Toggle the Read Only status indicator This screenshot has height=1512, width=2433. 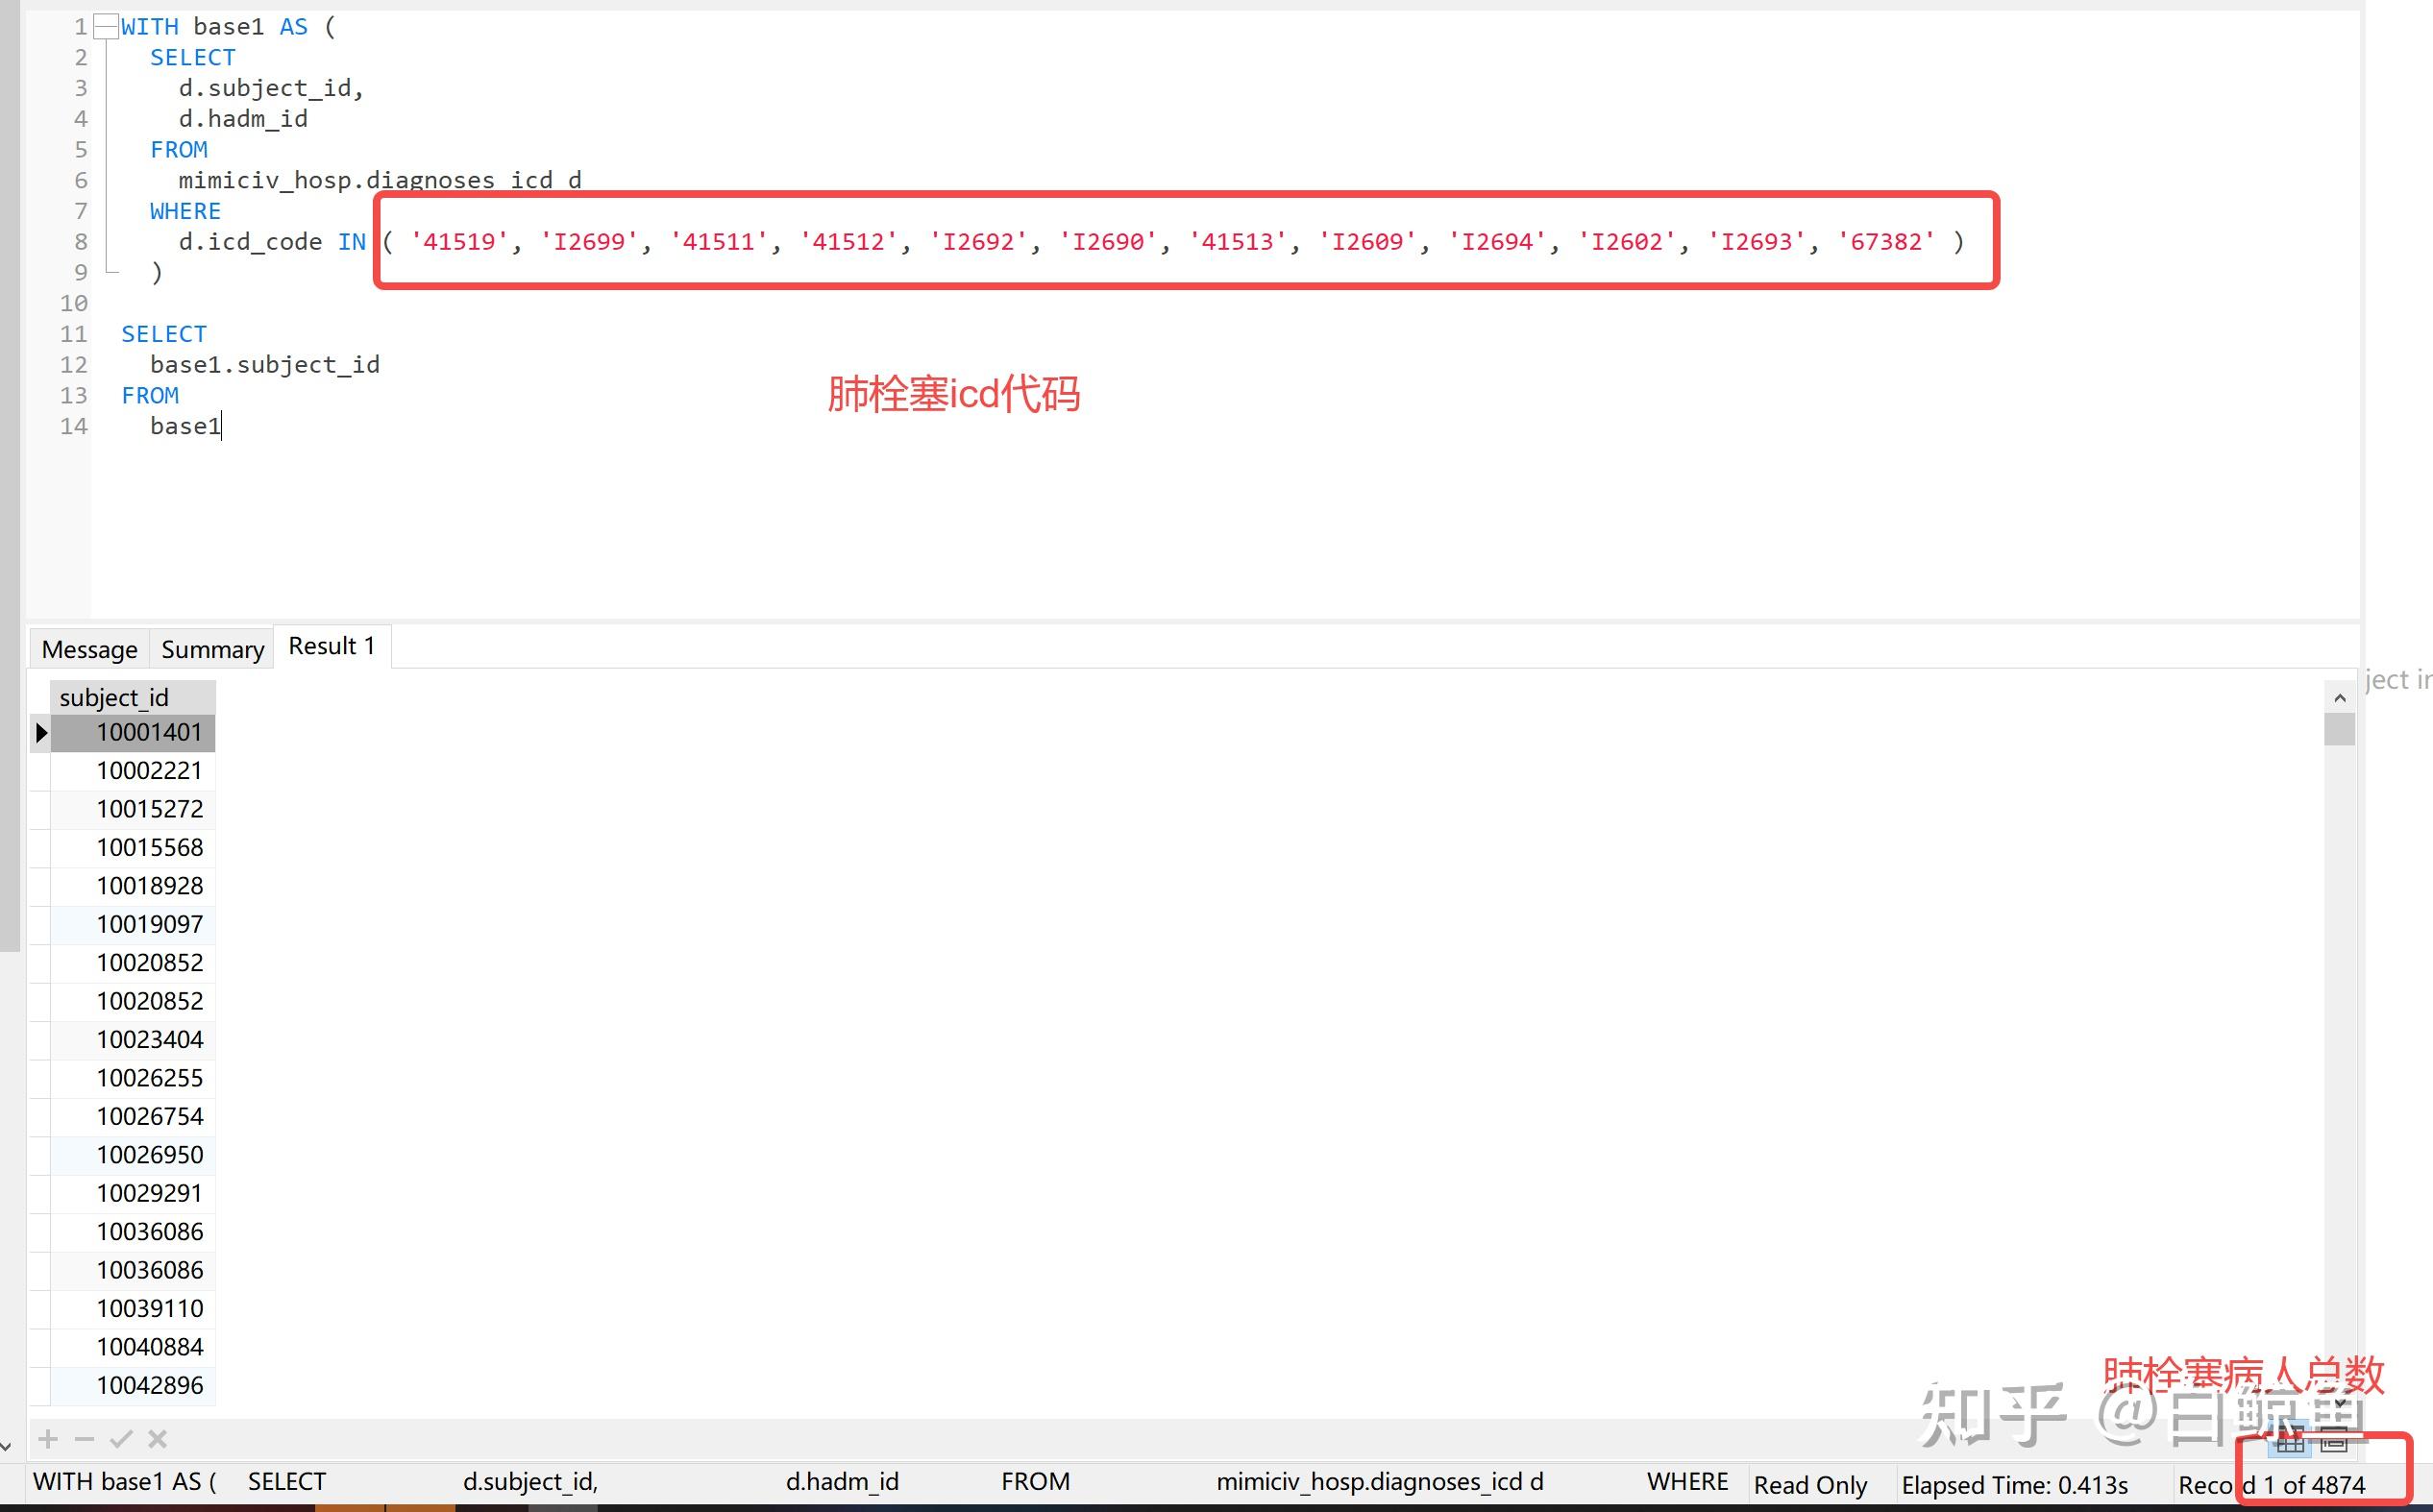[x=1811, y=1484]
